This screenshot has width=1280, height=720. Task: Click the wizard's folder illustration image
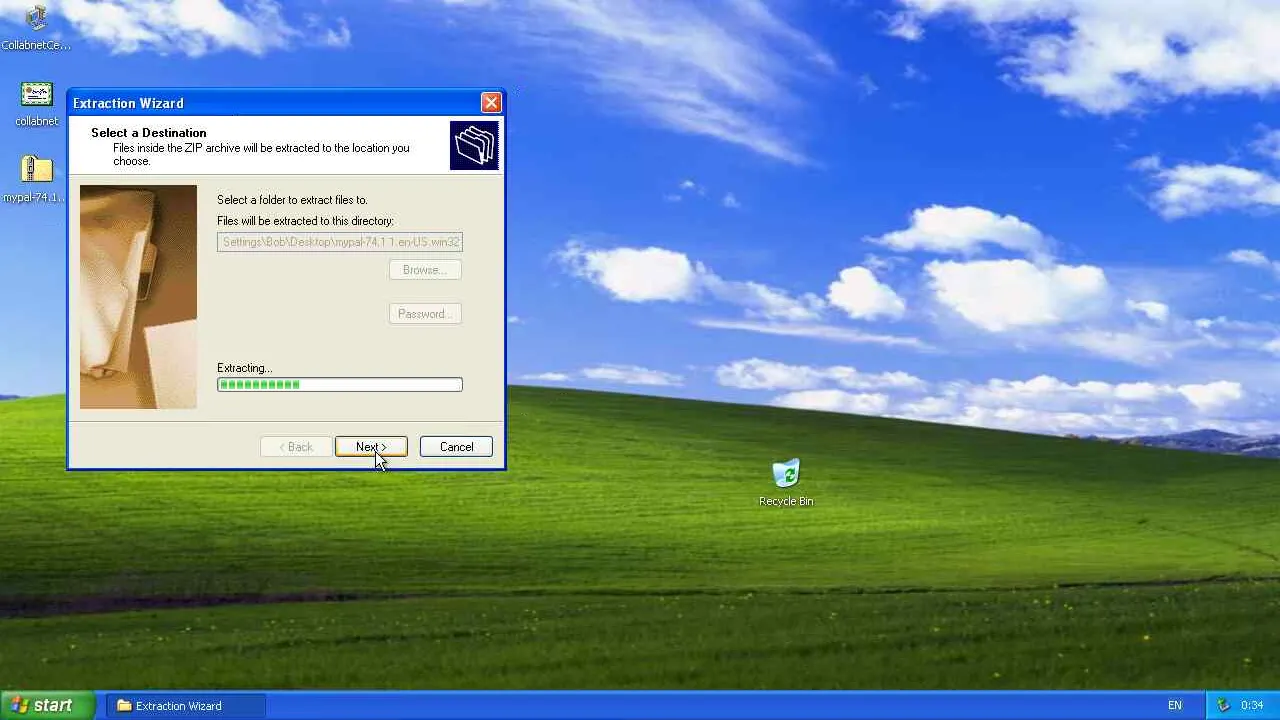(x=138, y=297)
